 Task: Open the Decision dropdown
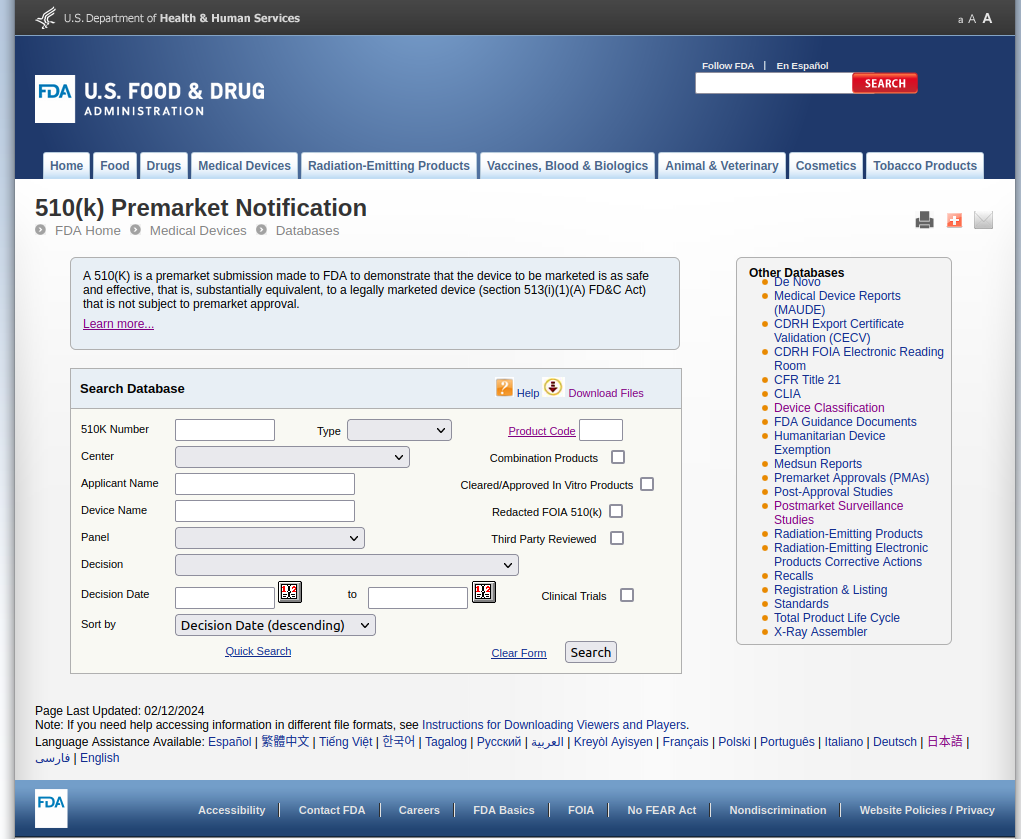pos(346,564)
